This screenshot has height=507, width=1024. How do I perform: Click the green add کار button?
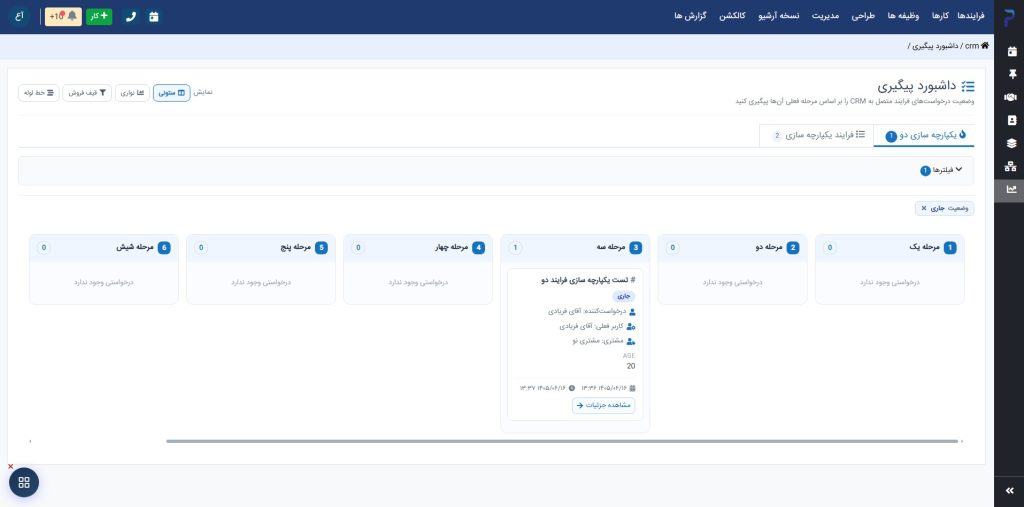pos(99,16)
